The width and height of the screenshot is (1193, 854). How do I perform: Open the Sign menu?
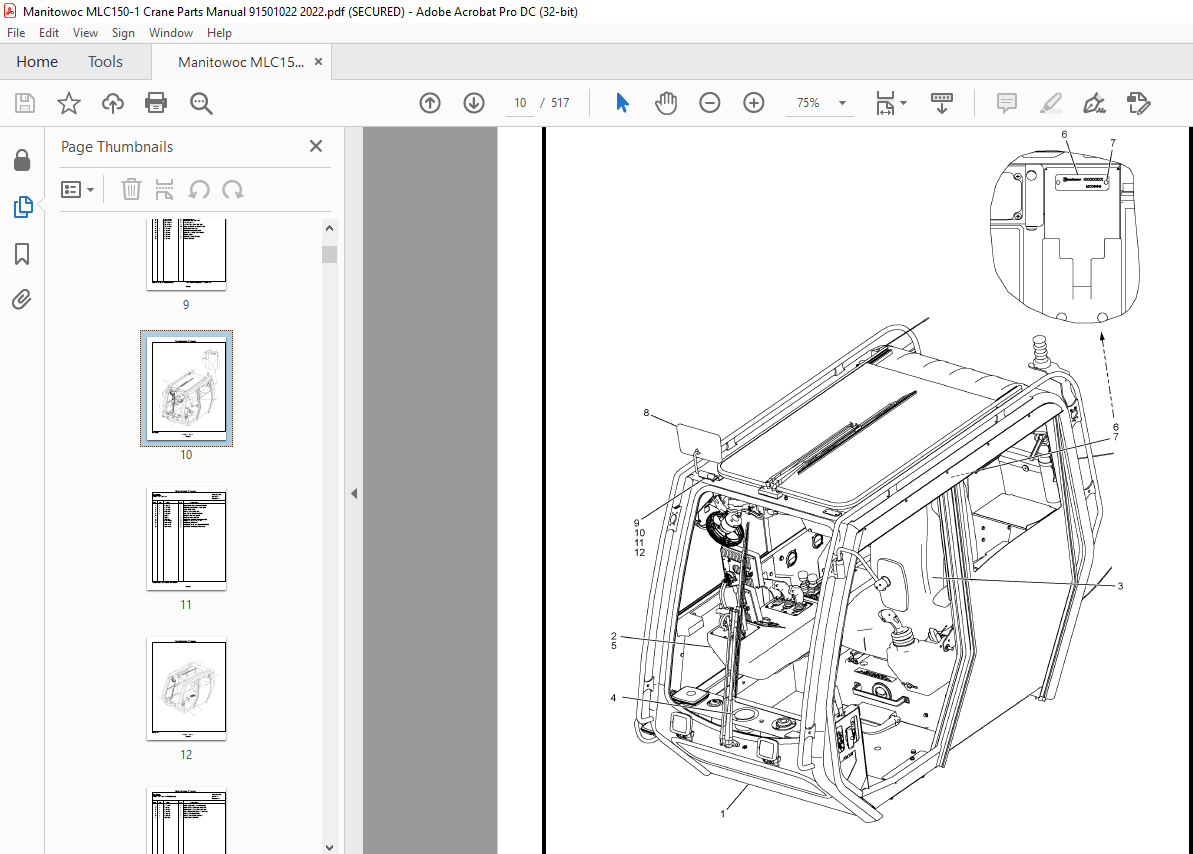123,33
